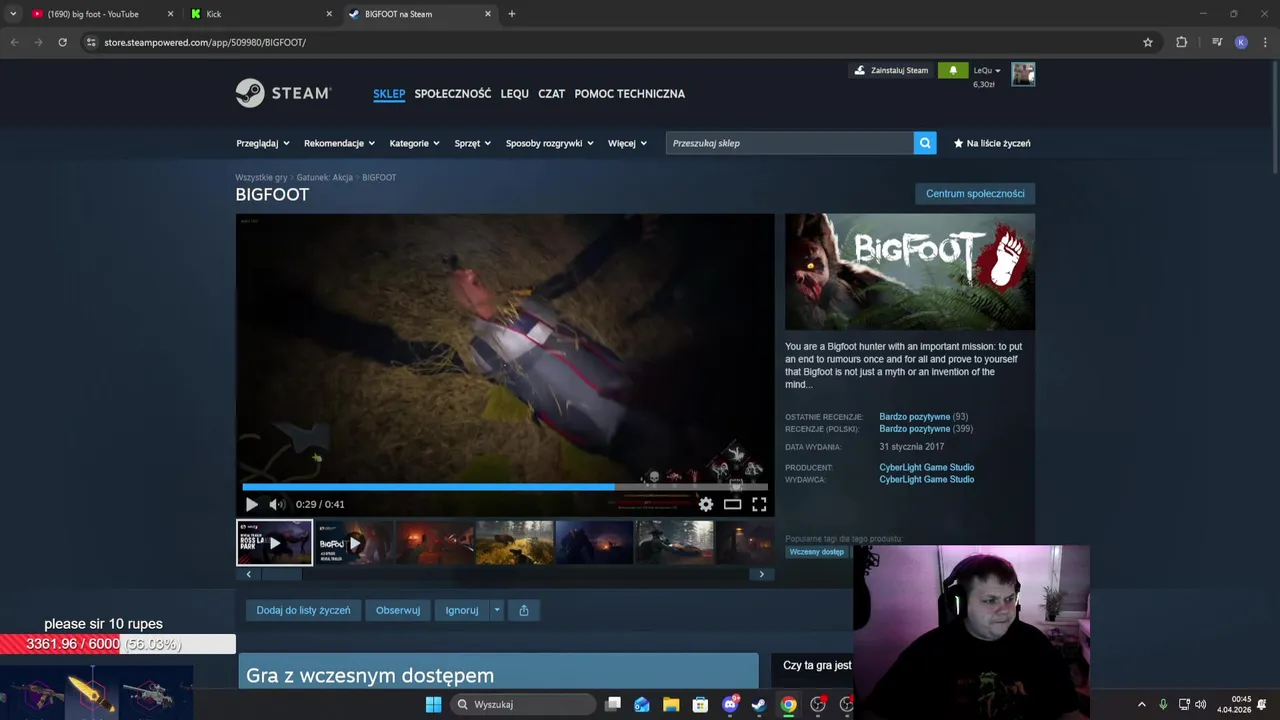
Task: Click the Obserwuj button
Action: 398,610
